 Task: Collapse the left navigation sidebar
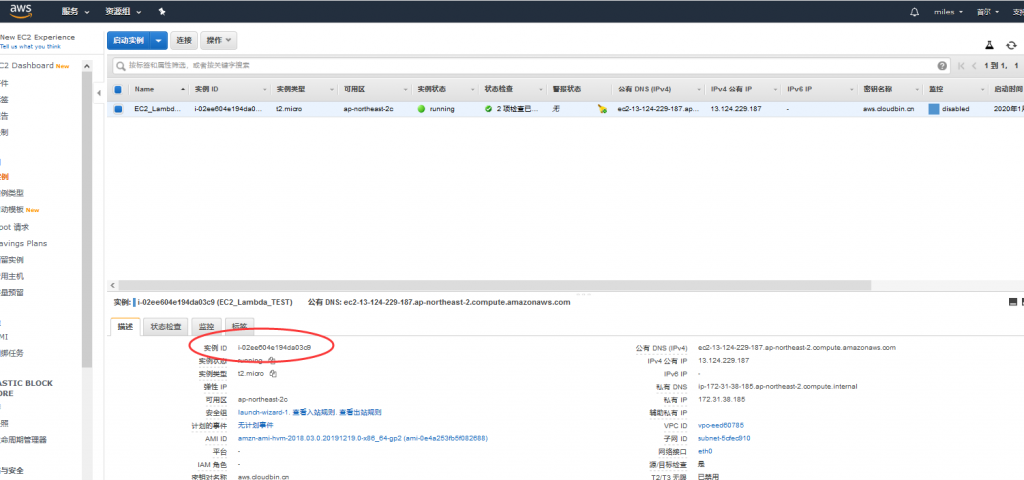(98, 93)
